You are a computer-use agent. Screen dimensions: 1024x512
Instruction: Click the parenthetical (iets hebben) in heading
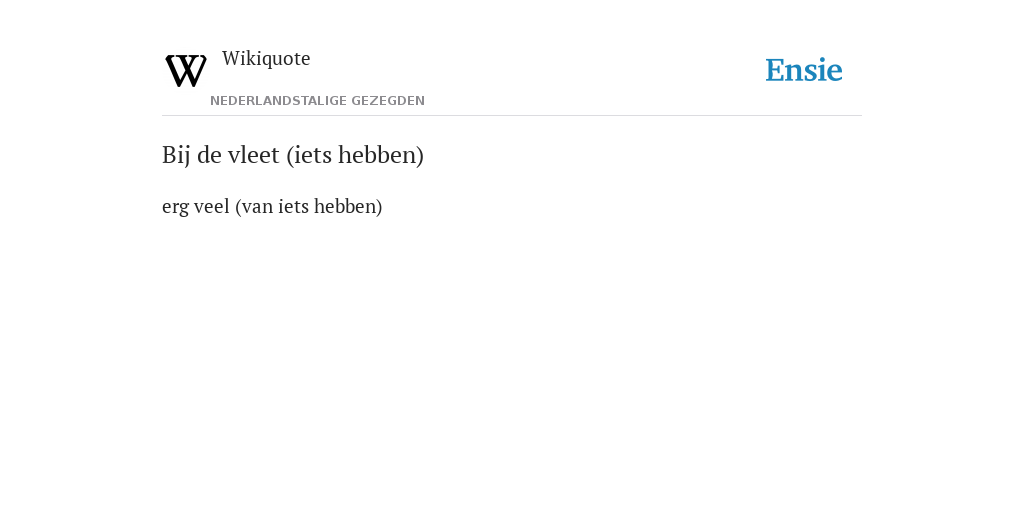click(355, 155)
